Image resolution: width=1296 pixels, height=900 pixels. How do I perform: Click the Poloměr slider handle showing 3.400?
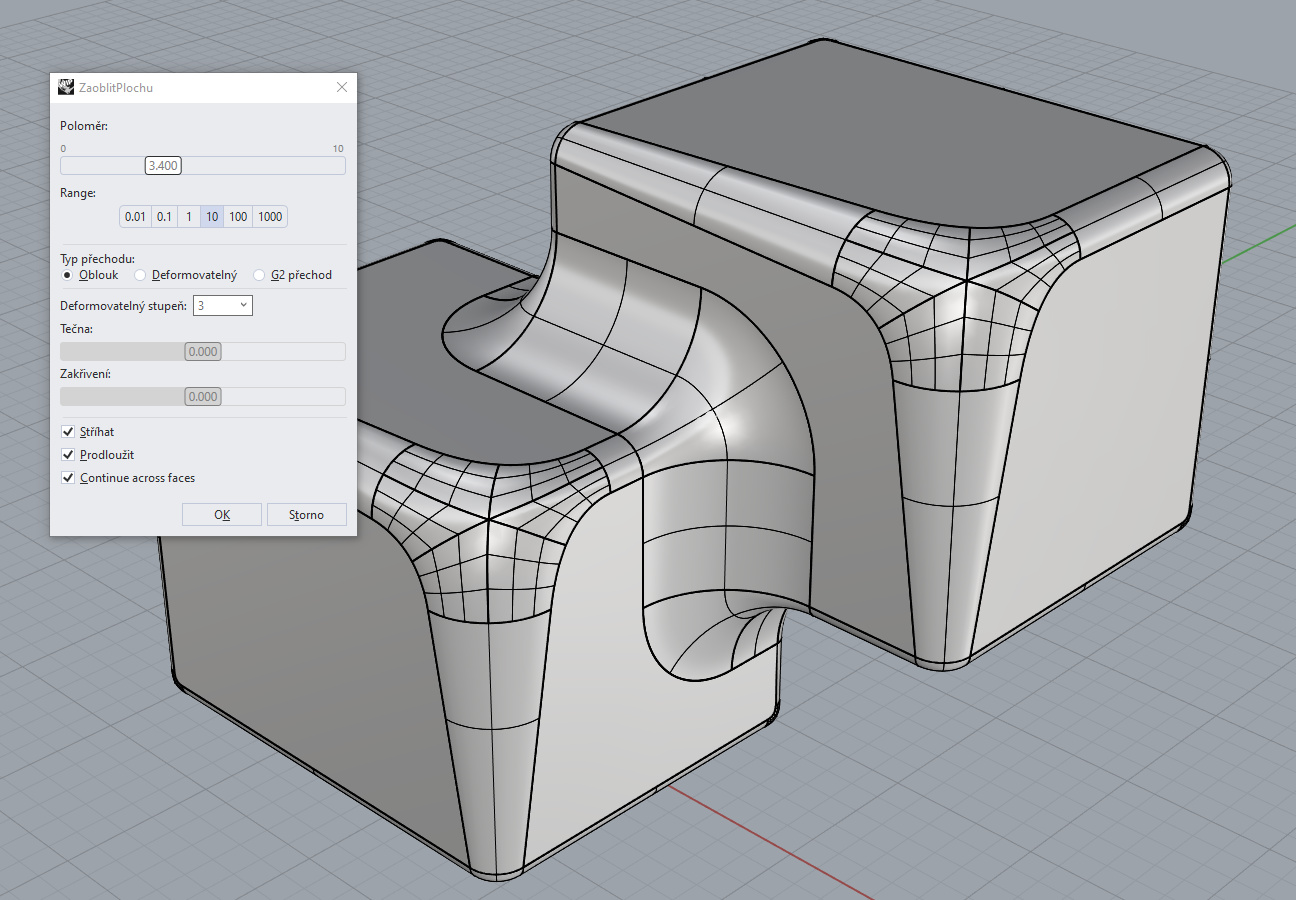click(x=163, y=166)
